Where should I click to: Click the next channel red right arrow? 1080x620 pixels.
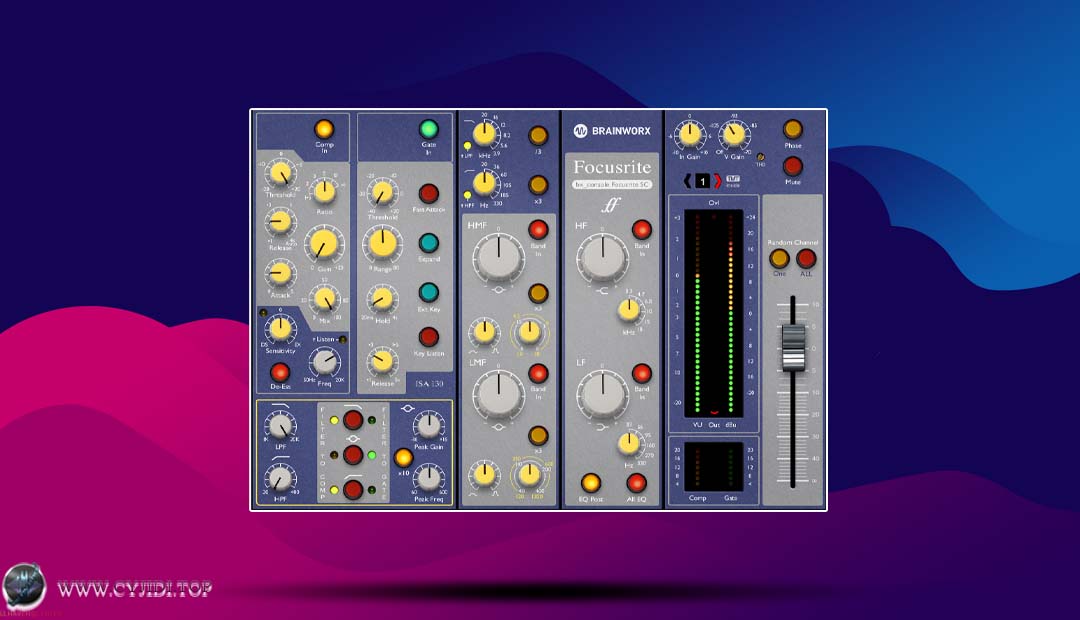pos(717,181)
